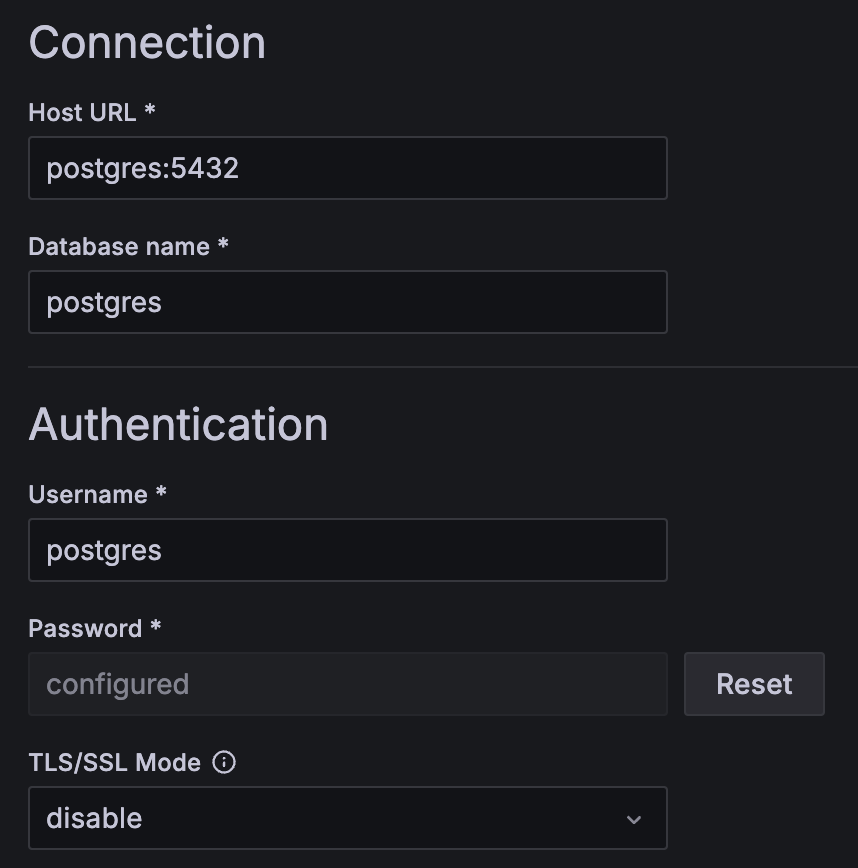Image resolution: width=858 pixels, height=868 pixels.
Task: Click the TLS/SSL Mode label
Action: pyautogui.click(x=114, y=763)
